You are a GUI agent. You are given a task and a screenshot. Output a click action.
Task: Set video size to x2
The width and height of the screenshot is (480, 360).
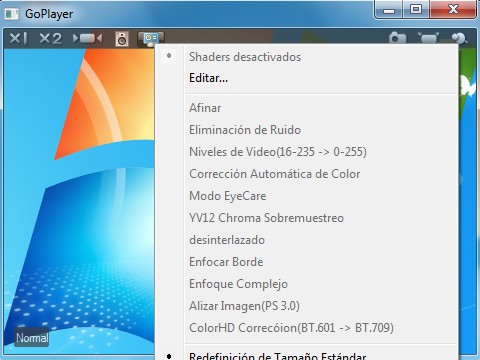50,39
